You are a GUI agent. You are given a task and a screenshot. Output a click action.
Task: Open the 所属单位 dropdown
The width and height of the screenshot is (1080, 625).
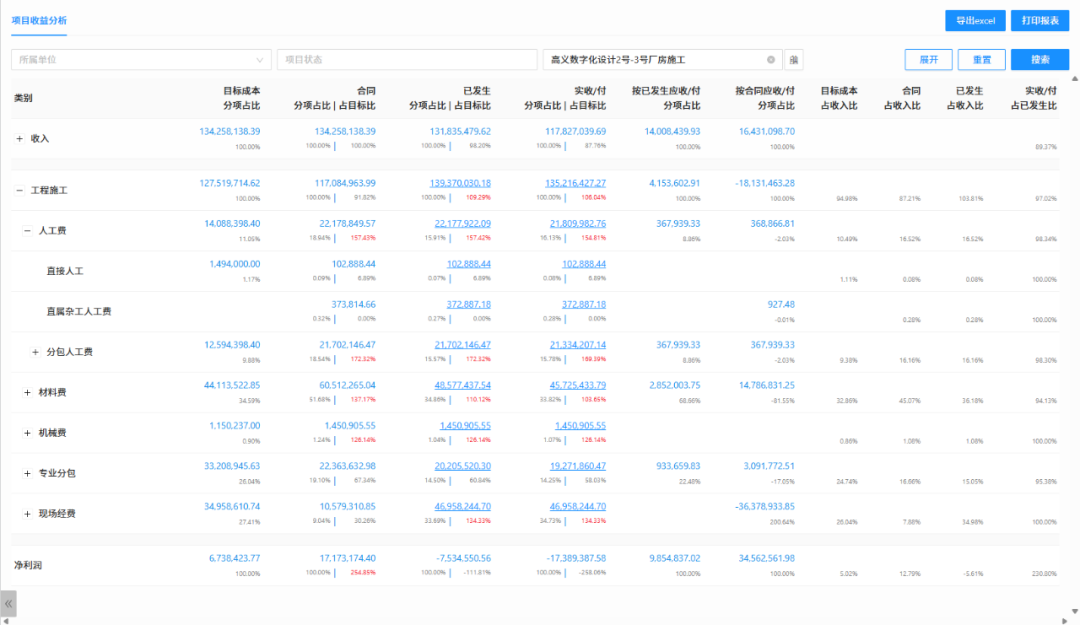[141, 60]
